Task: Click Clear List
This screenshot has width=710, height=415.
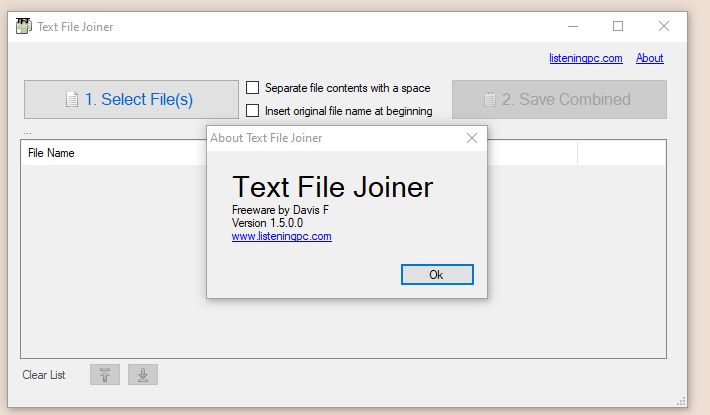Action: tap(44, 375)
